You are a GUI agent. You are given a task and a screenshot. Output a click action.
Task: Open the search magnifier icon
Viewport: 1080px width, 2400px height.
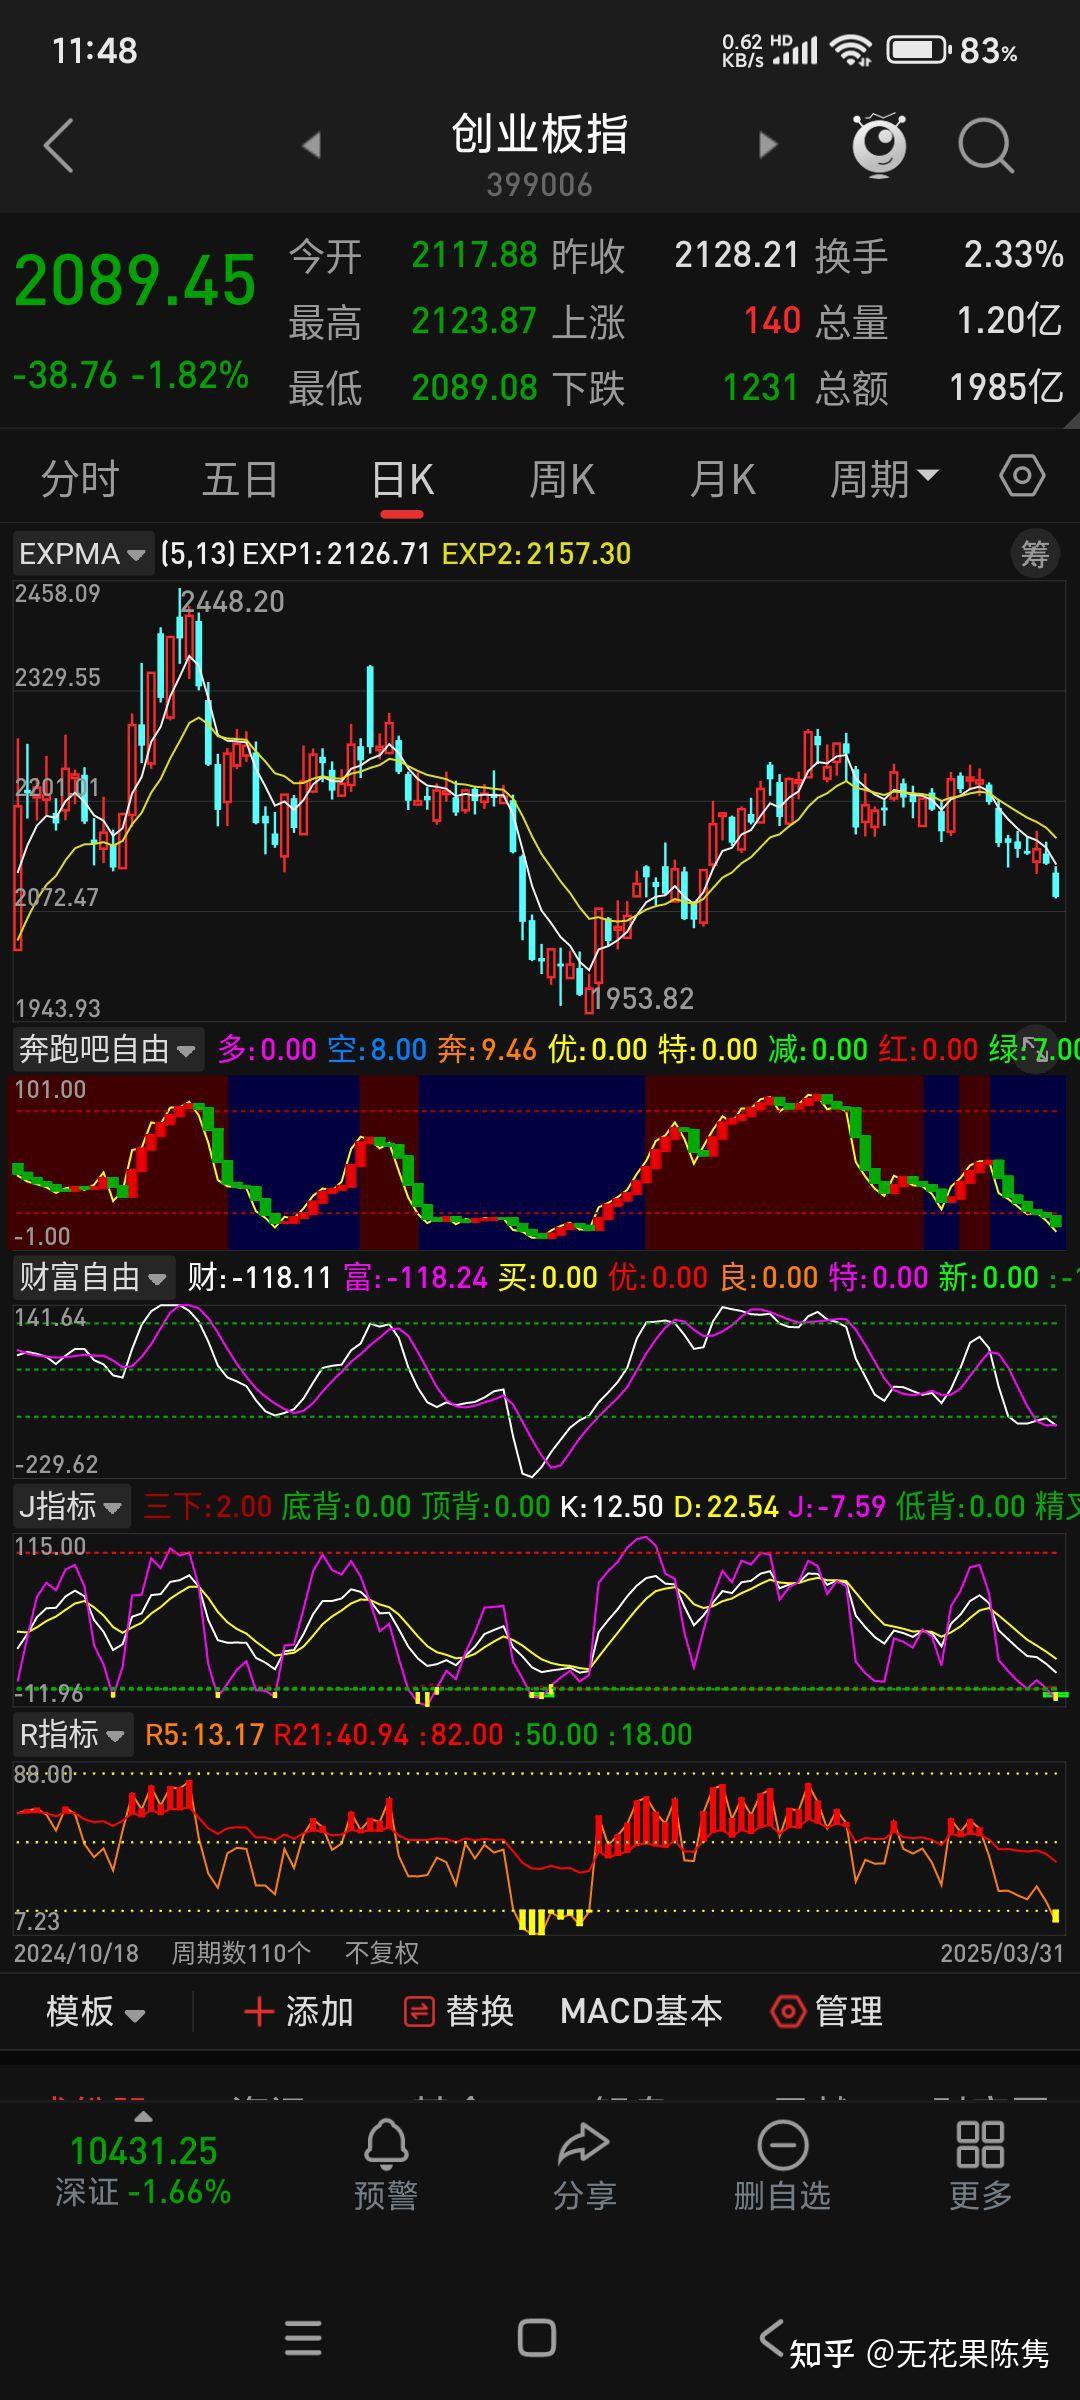point(985,146)
